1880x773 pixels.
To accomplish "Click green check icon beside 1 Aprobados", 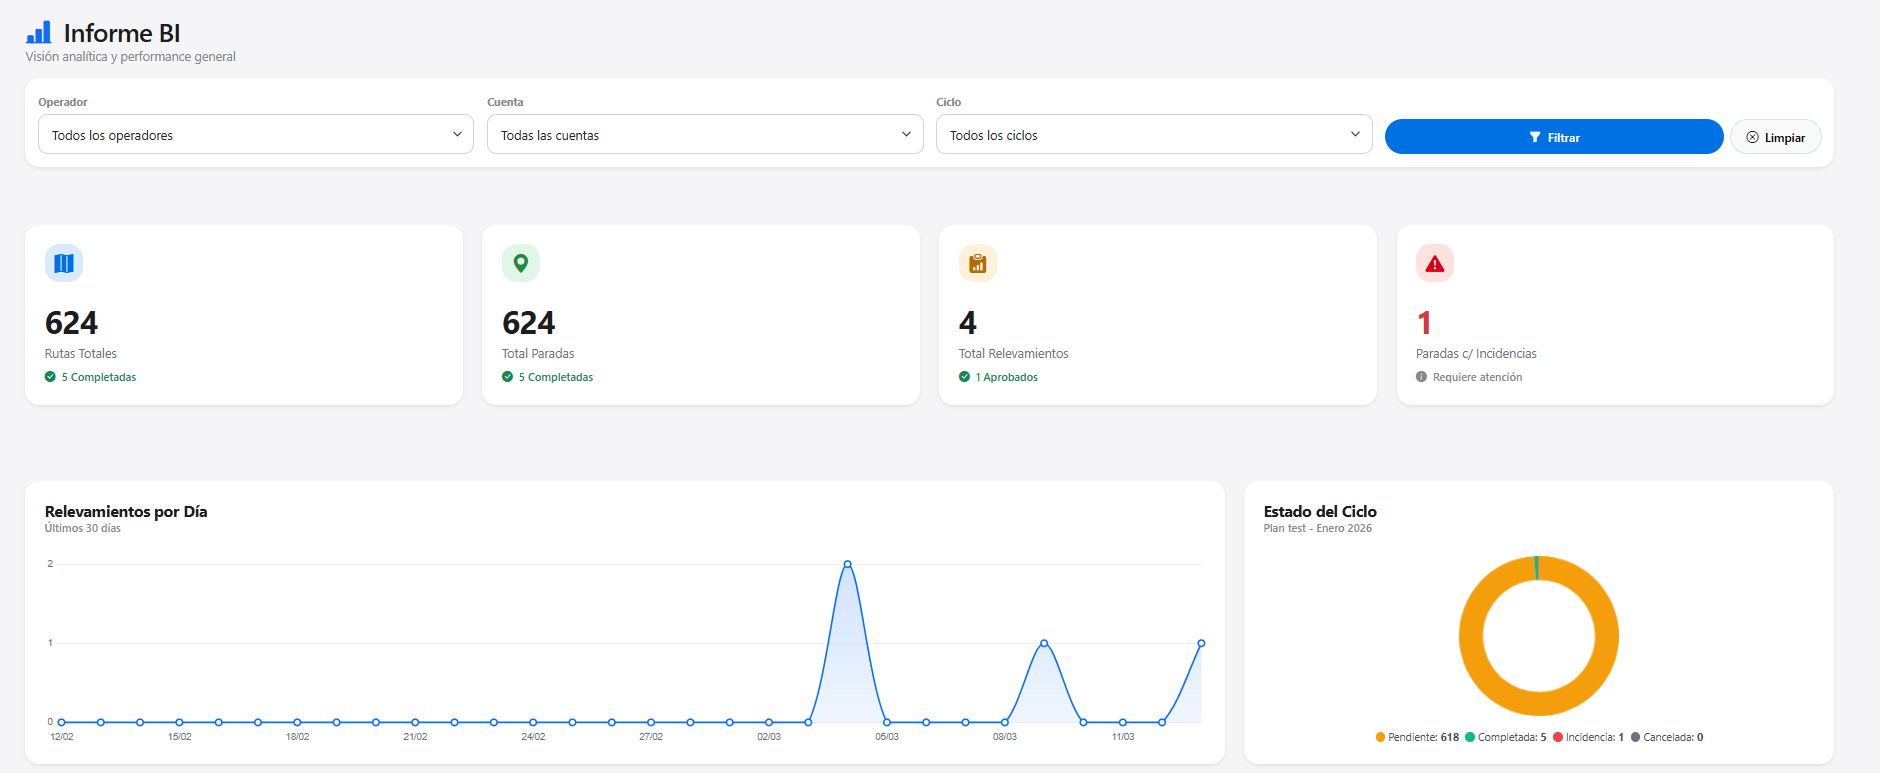I will tap(964, 377).
